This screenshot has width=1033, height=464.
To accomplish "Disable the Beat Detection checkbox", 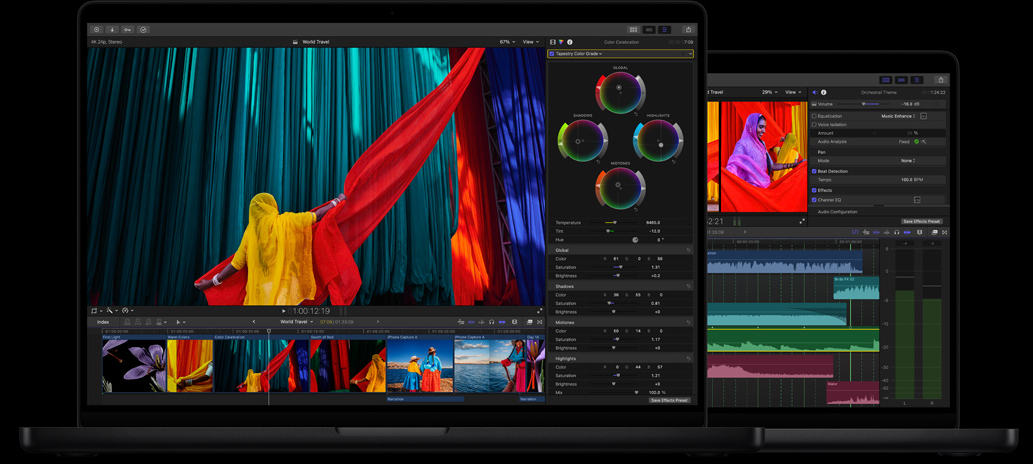I will click(x=814, y=171).
